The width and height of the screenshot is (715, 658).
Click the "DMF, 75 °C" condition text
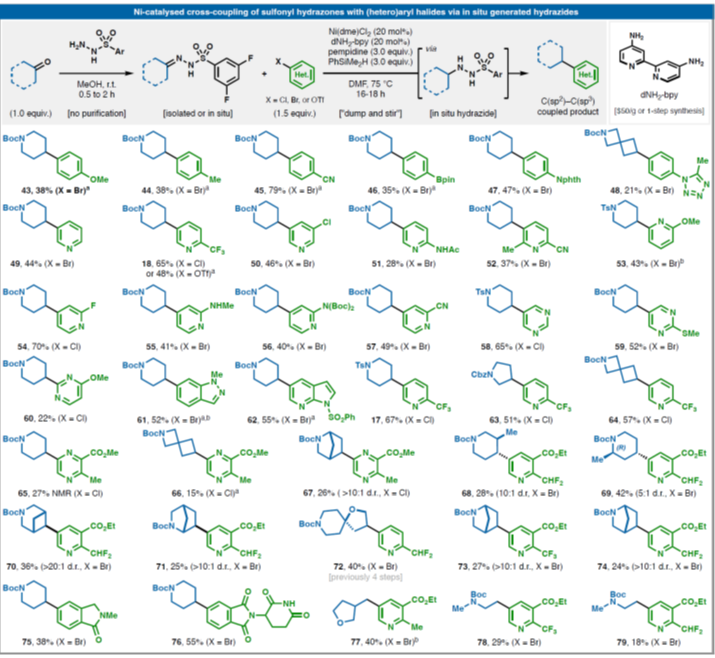tap(369, 84)
